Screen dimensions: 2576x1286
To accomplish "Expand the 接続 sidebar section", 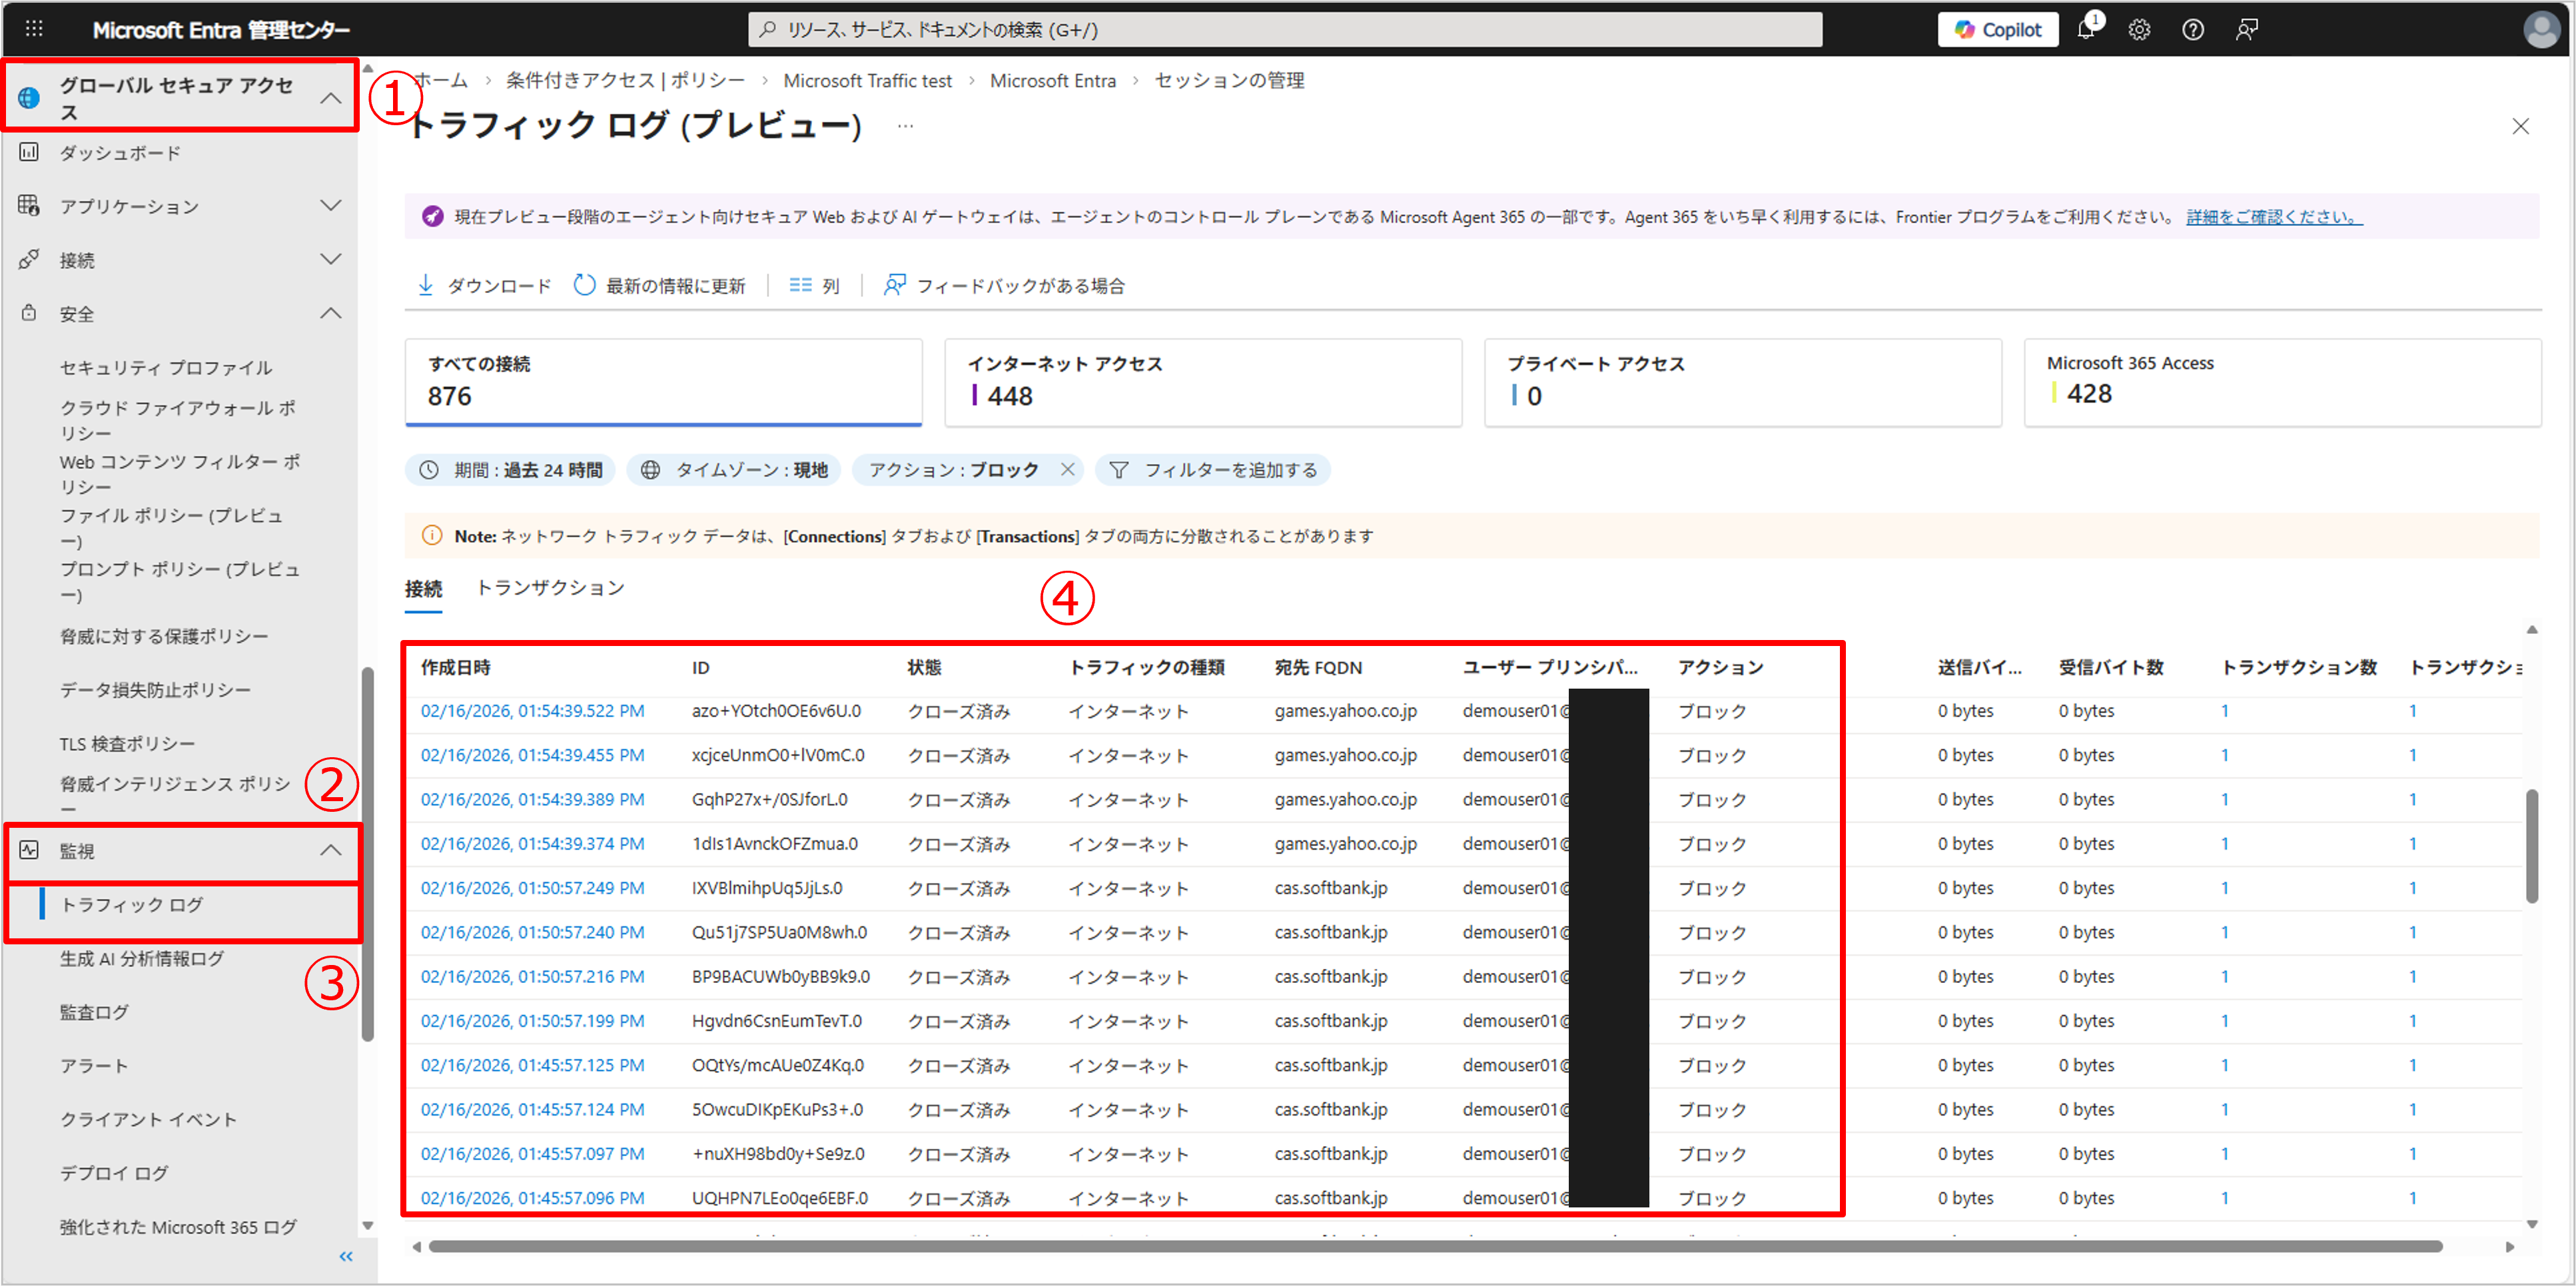I will pyautogui.click(x=330, y=260).
